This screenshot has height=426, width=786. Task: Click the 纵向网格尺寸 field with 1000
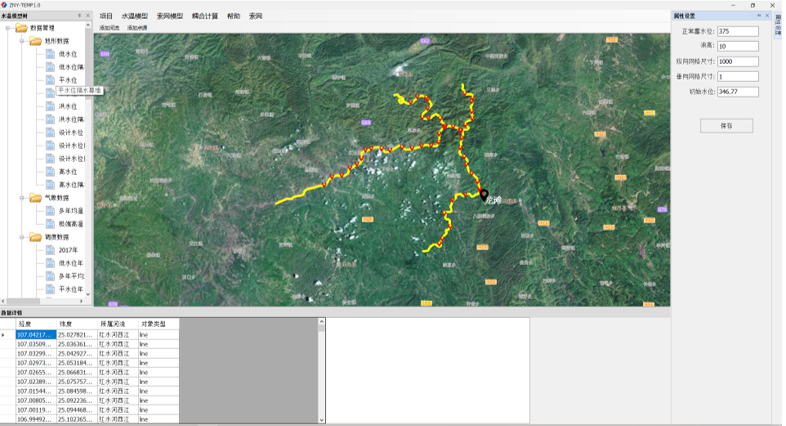pyautogui.click(x=737, y=62)
